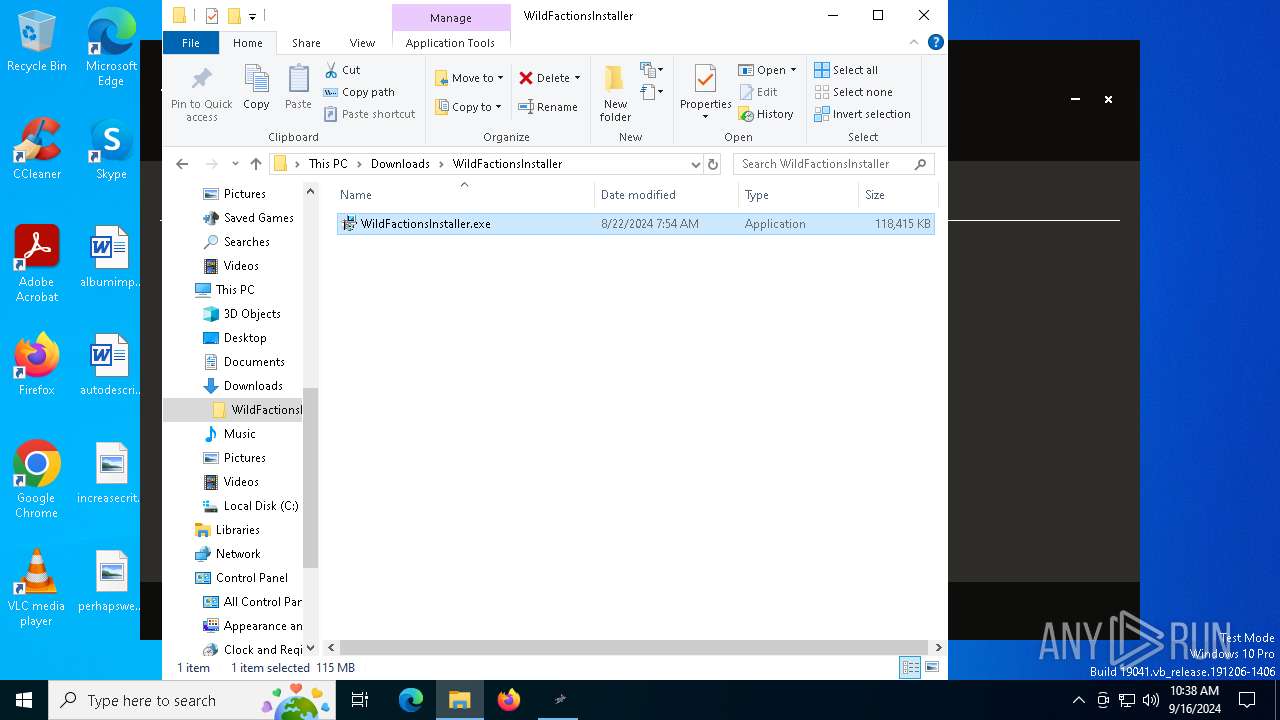Delete the selected file
This screenshot has height=720, width=1280.
pos(543,78)
